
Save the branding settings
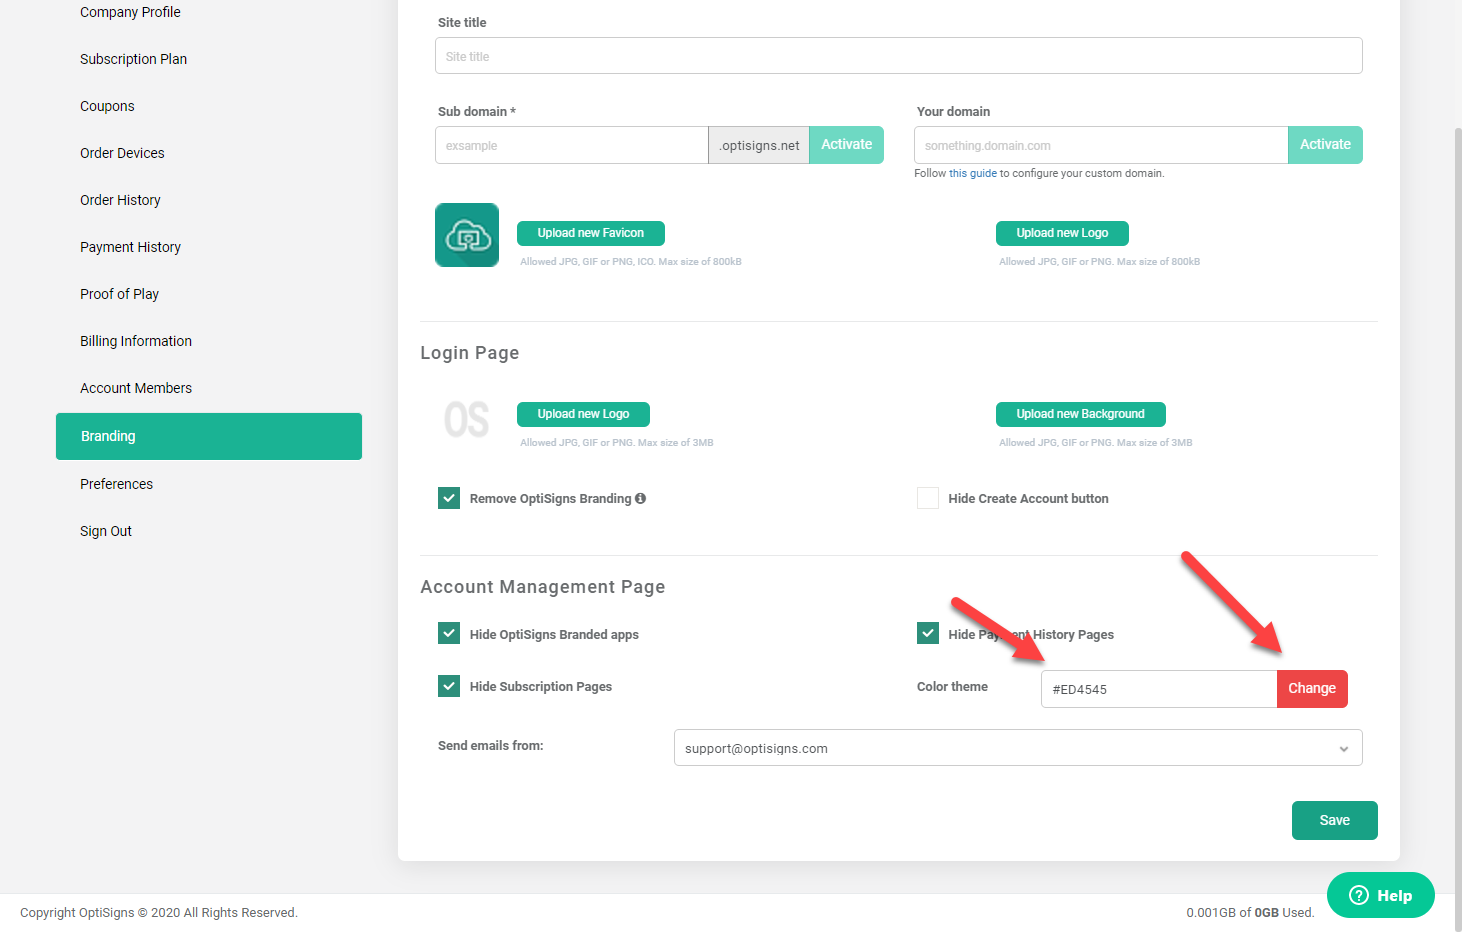point(1334,820)
